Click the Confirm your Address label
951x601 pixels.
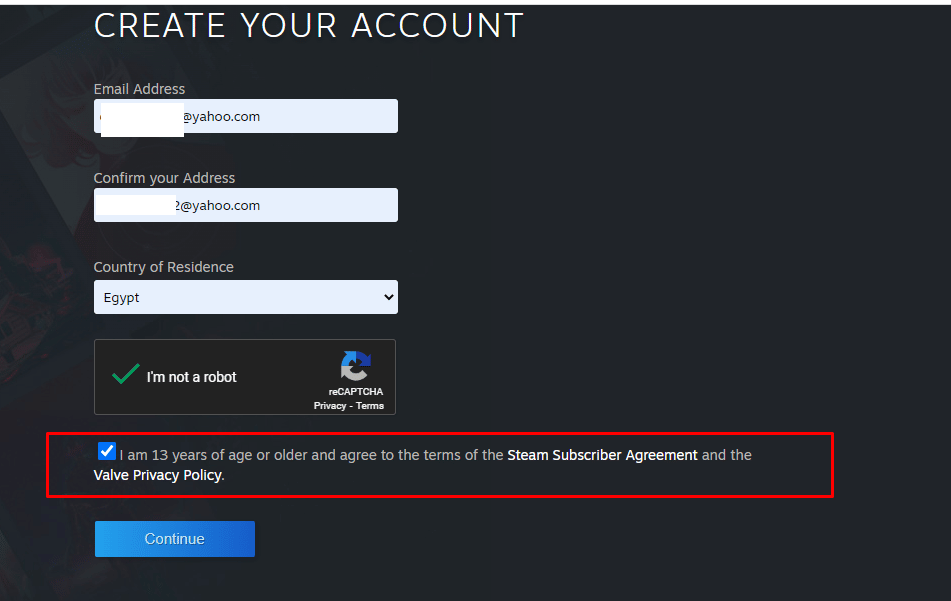tap(164, 178)
